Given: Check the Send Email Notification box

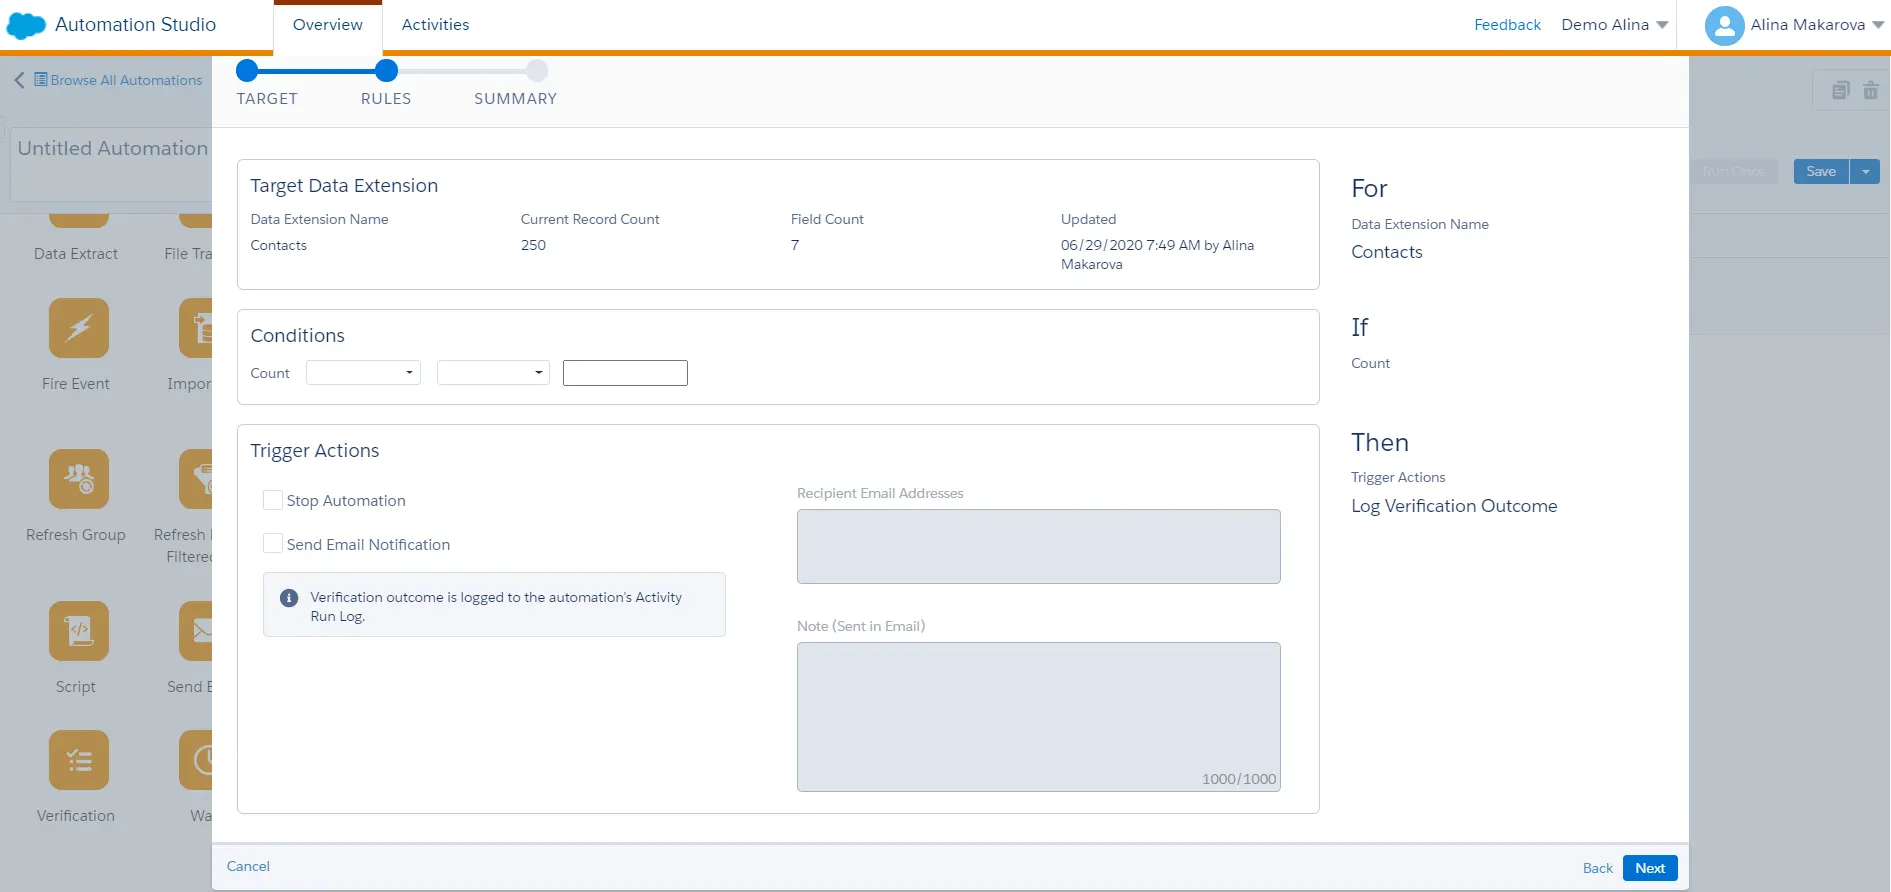Looking at the screenshot, I should click(x=272, y=544).
